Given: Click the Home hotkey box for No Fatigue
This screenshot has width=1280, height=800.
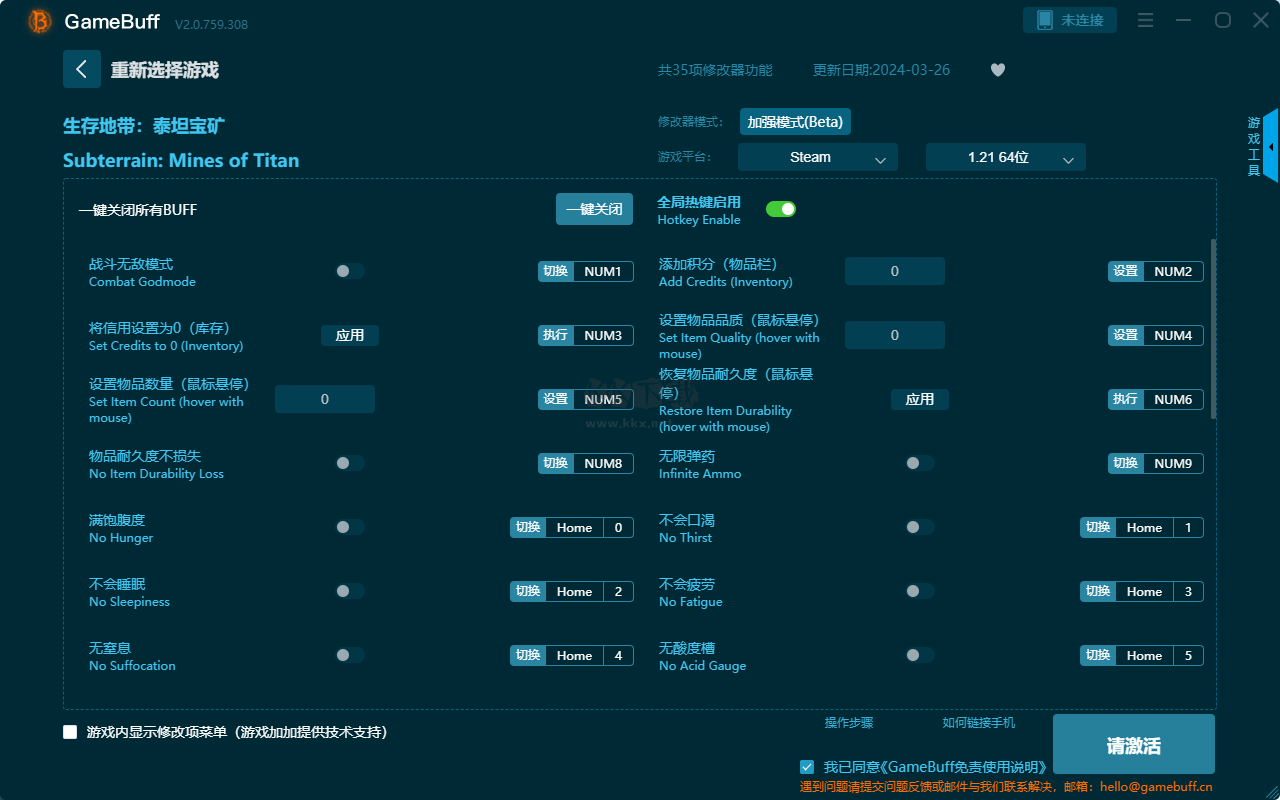Looking at the screenshot, I should pos(1144,591).
